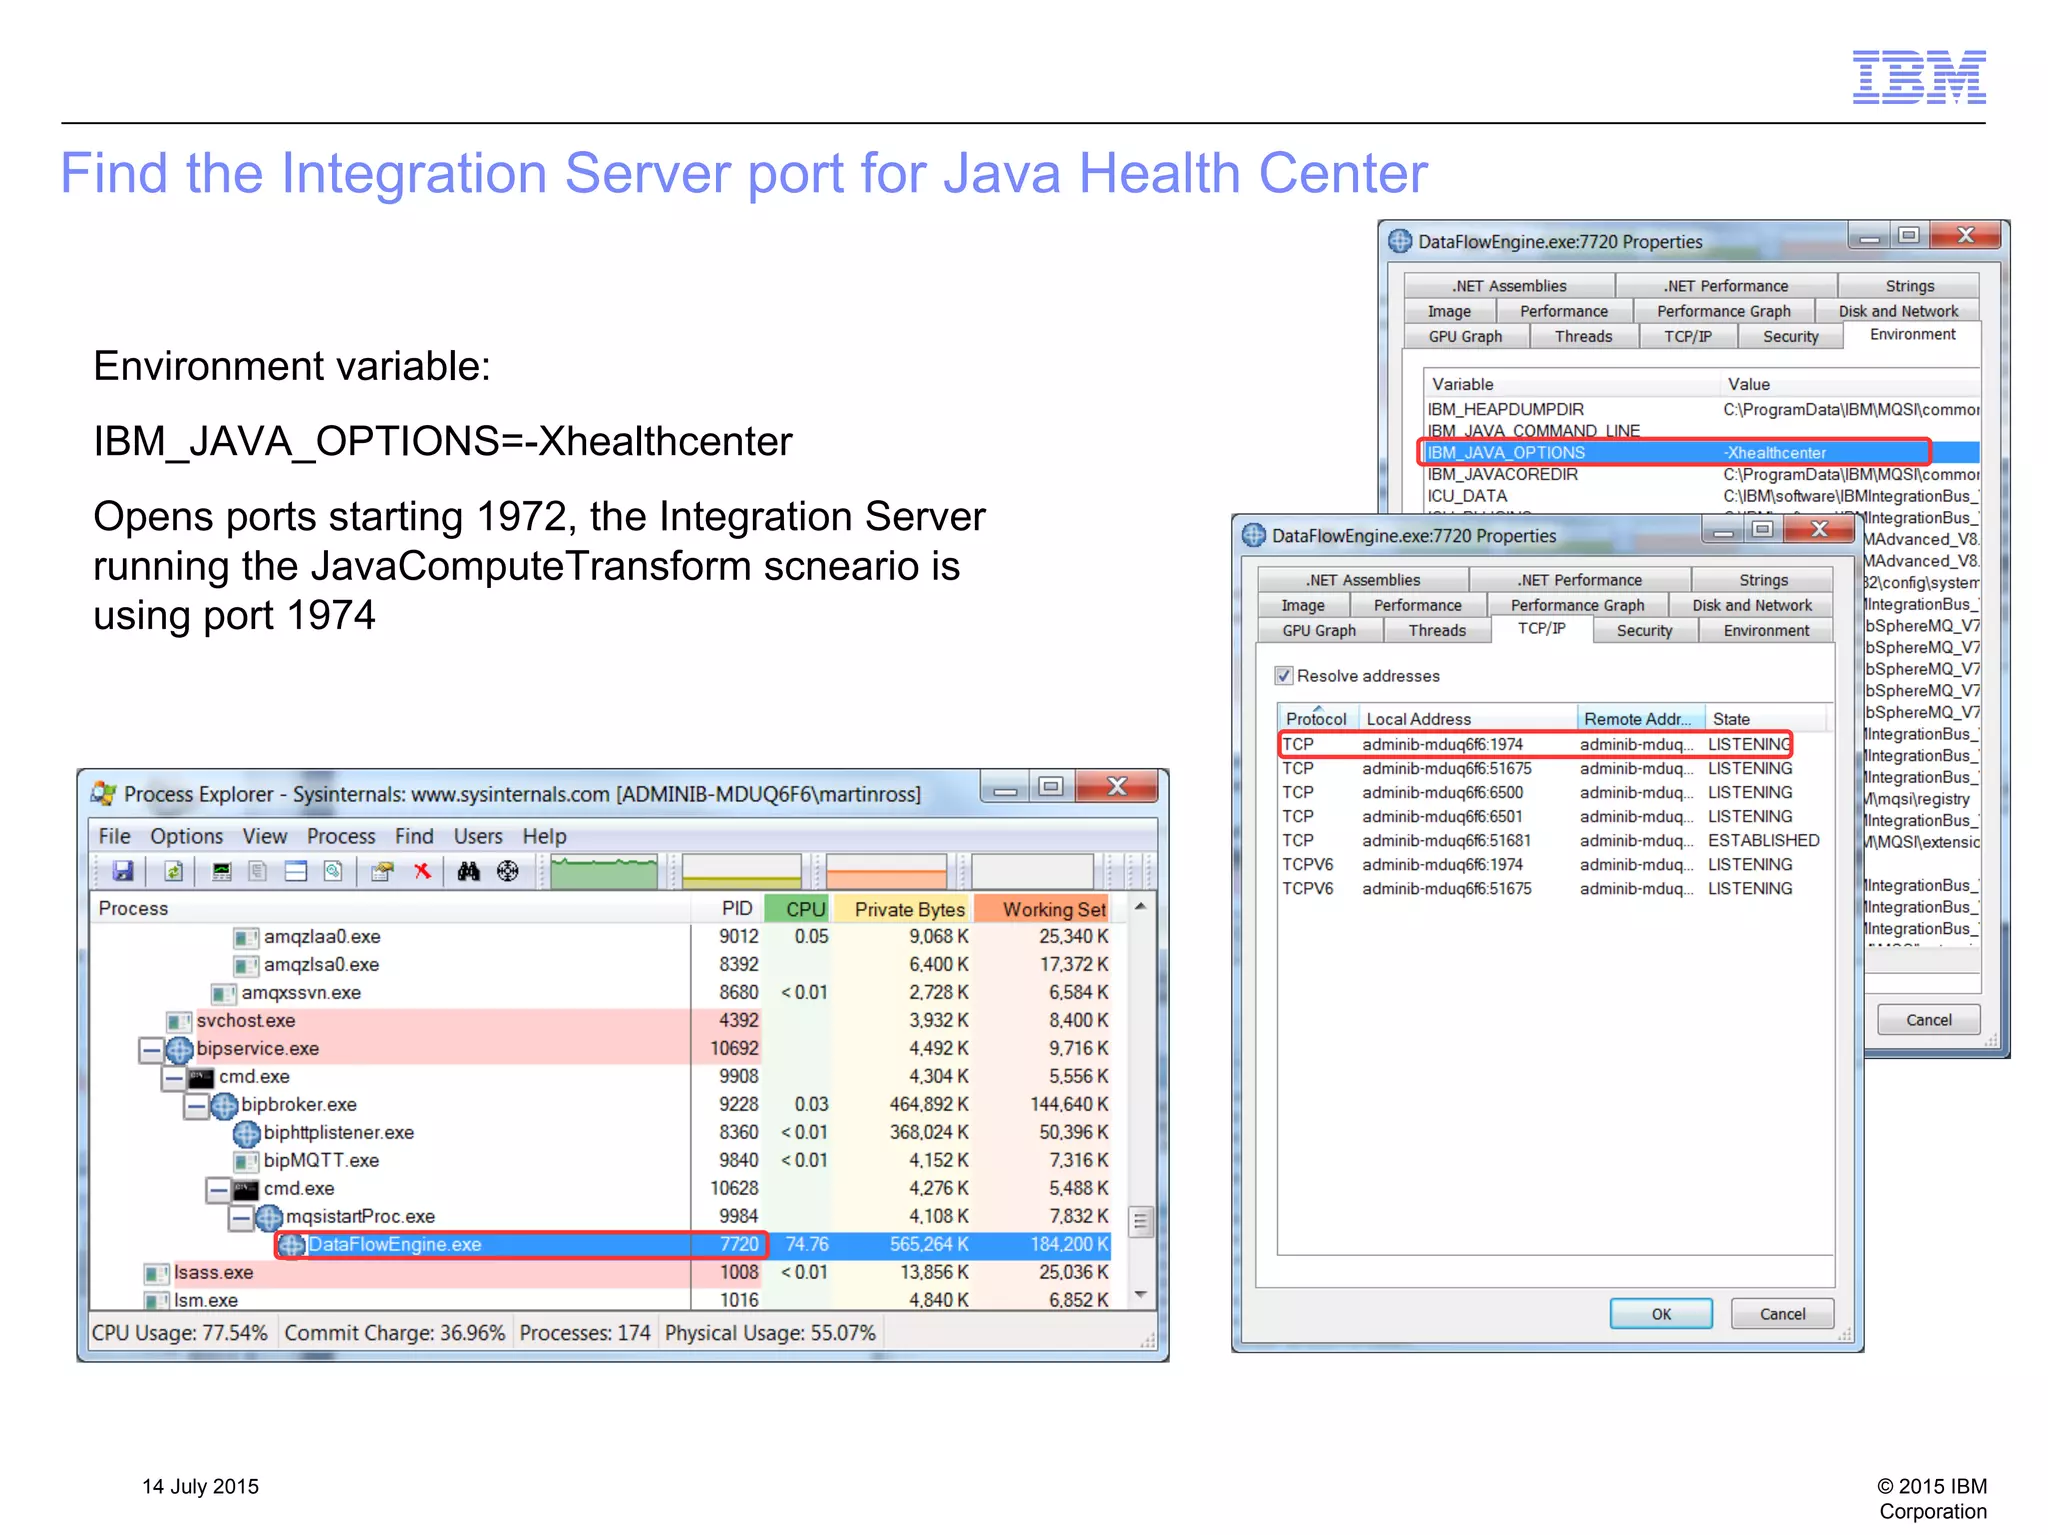
Task: Select the IBM_HEAPDUMPDIR variable row
Action: 1700,409
